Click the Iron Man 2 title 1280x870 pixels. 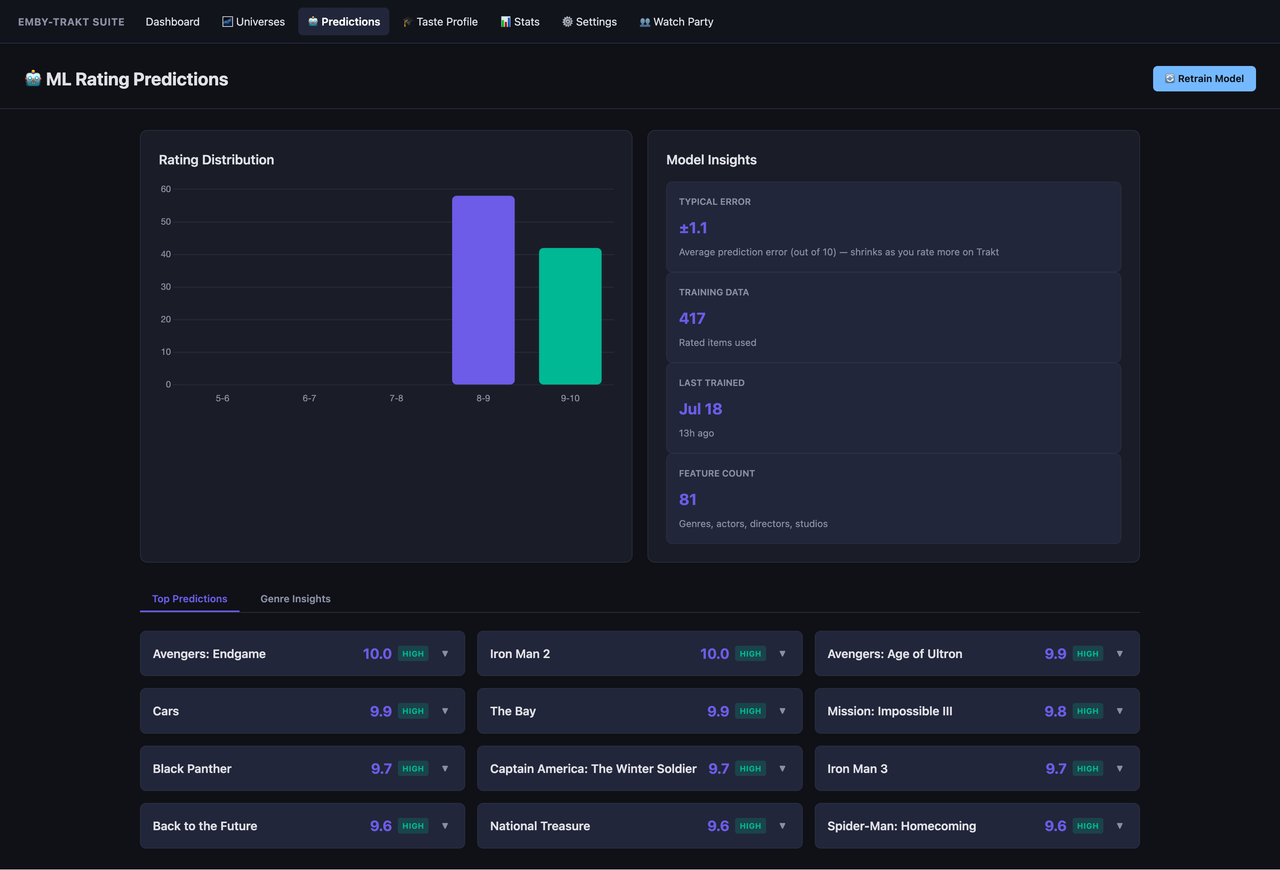[520, 654]
